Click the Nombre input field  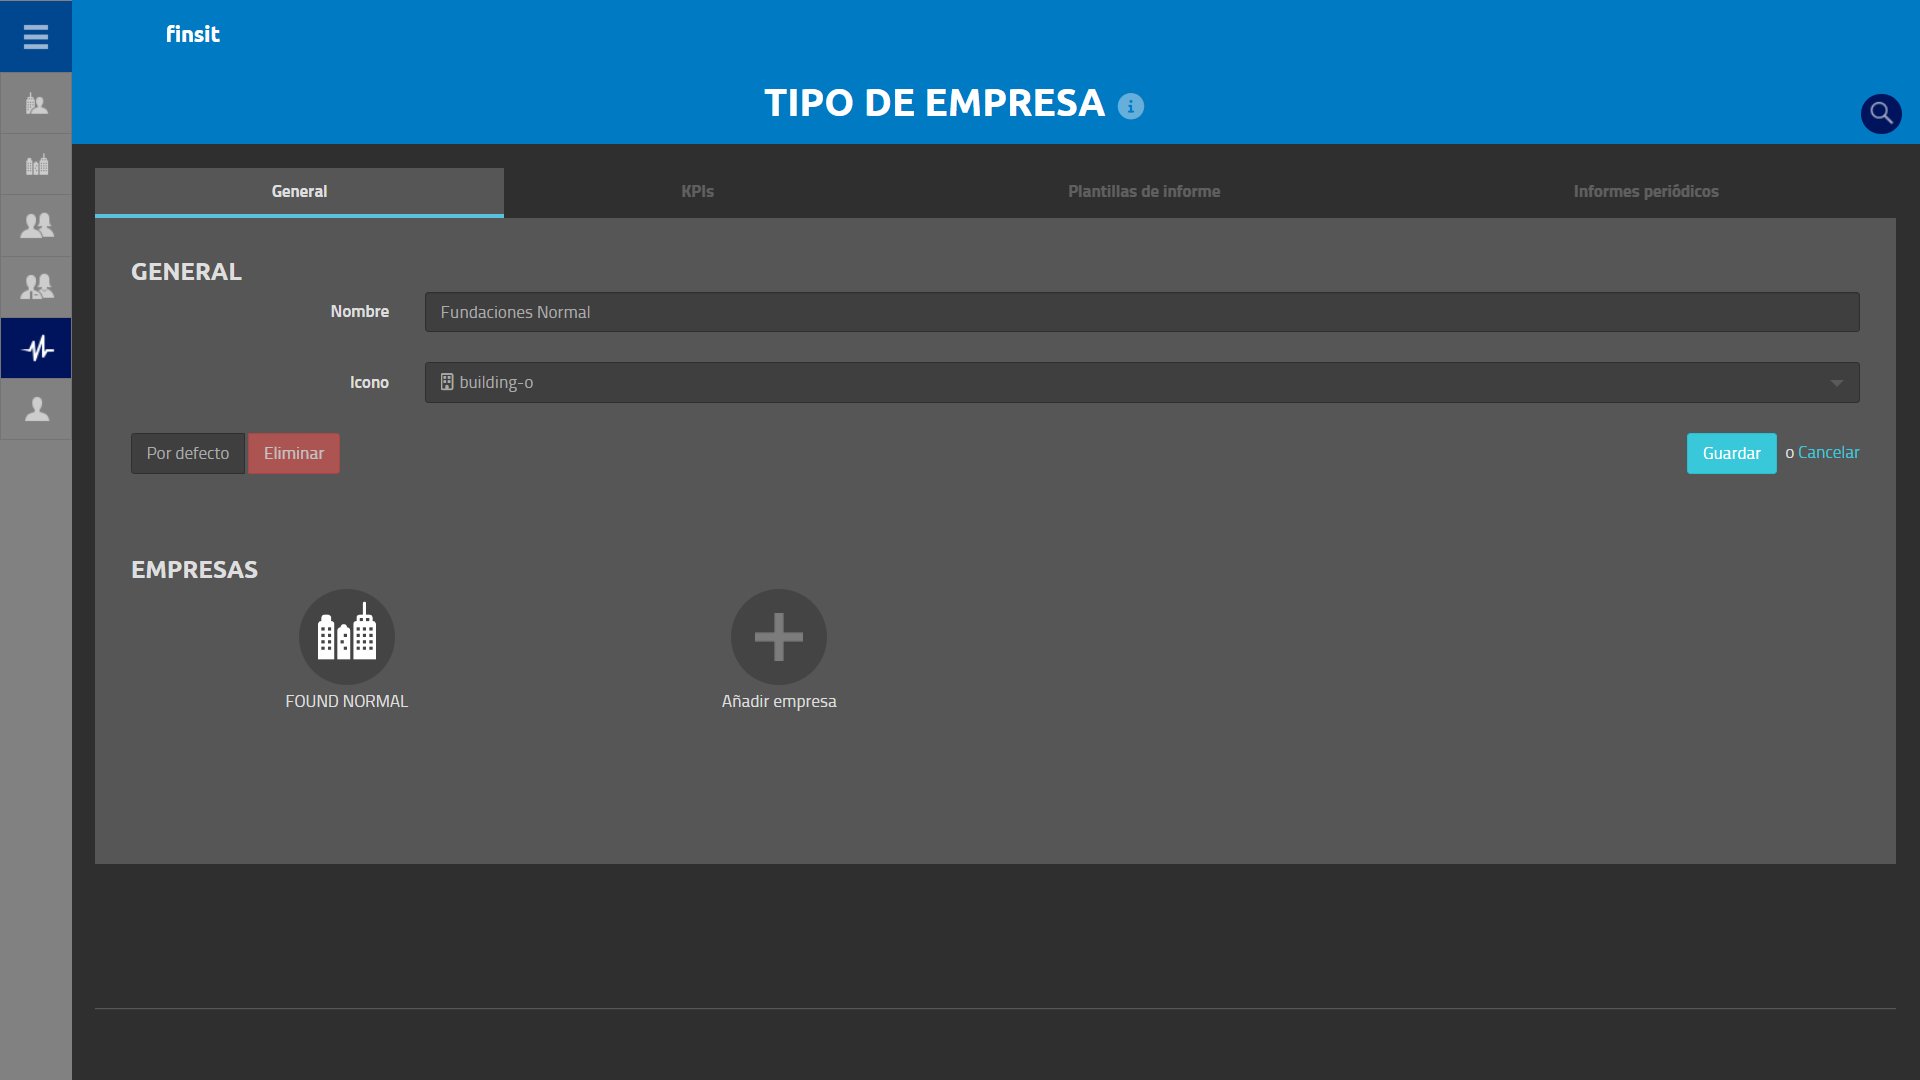(x=1142, y=312)
